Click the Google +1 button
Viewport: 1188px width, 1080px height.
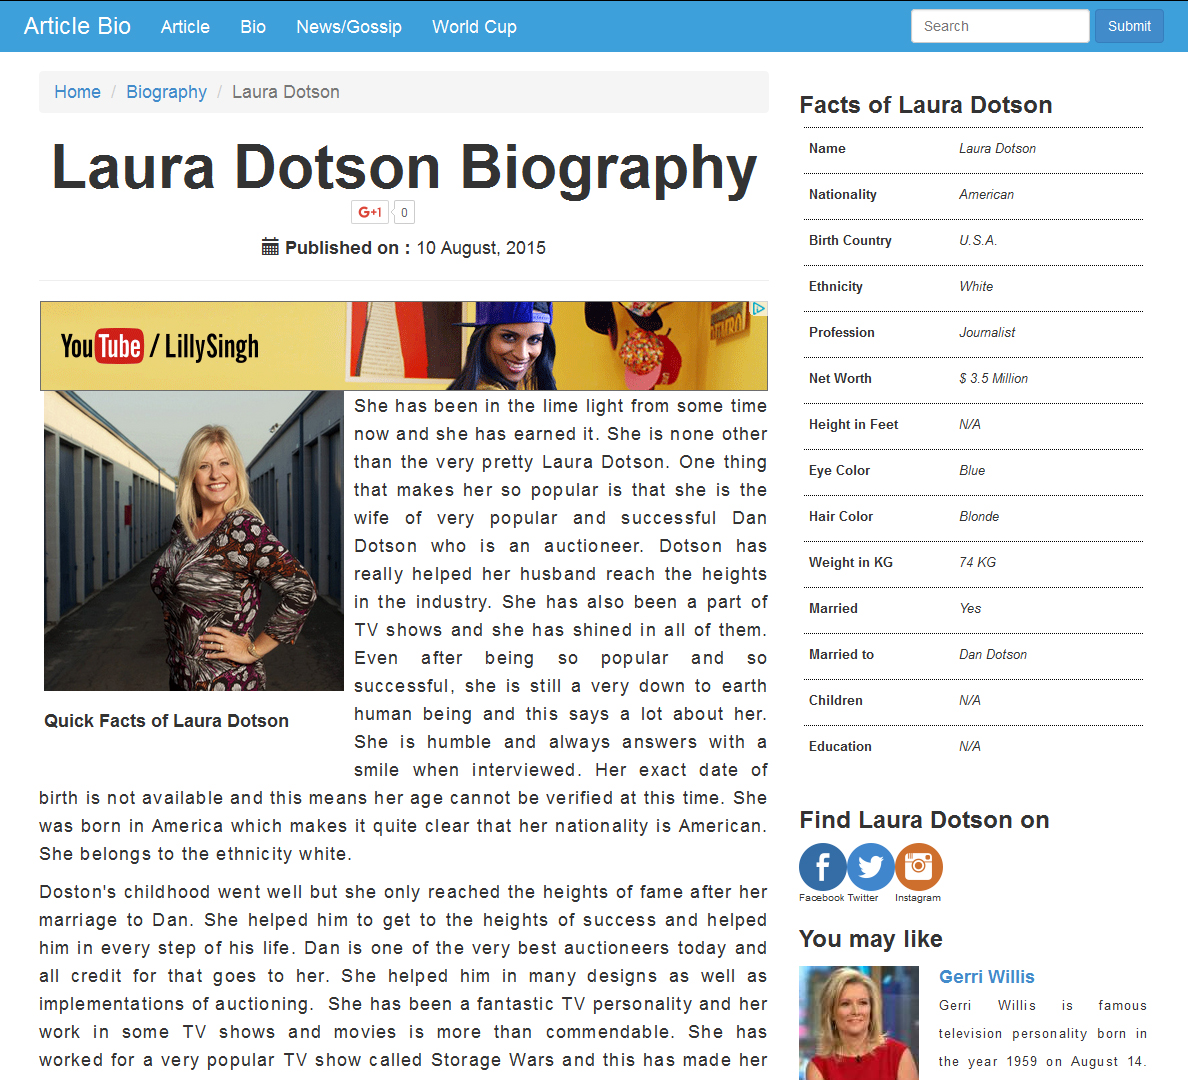click(370, 212)
